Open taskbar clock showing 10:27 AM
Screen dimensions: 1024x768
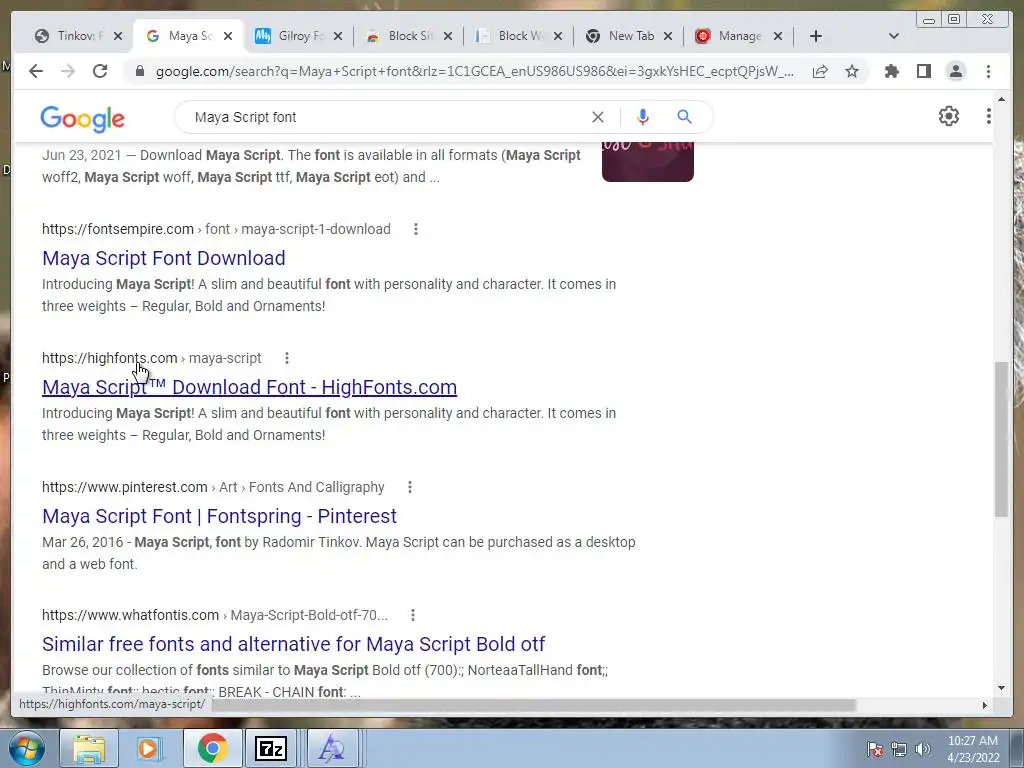[x=973, y=749]
